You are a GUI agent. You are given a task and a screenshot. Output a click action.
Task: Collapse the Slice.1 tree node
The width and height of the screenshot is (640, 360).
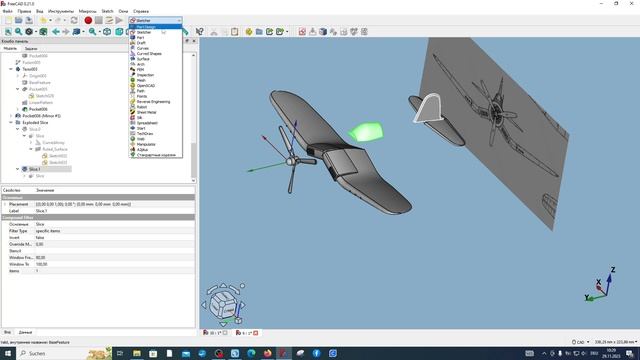point(18,169)
